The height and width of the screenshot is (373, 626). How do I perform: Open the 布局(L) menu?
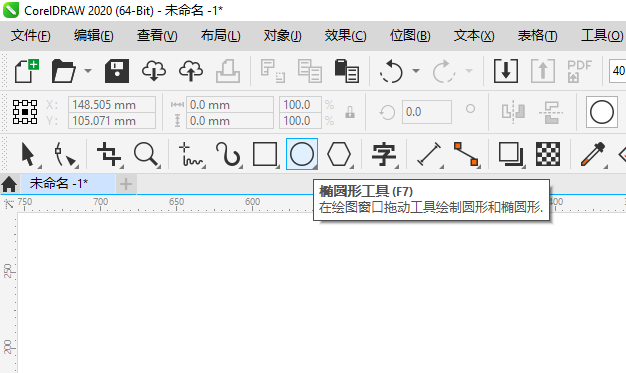[x=221, y=36]
